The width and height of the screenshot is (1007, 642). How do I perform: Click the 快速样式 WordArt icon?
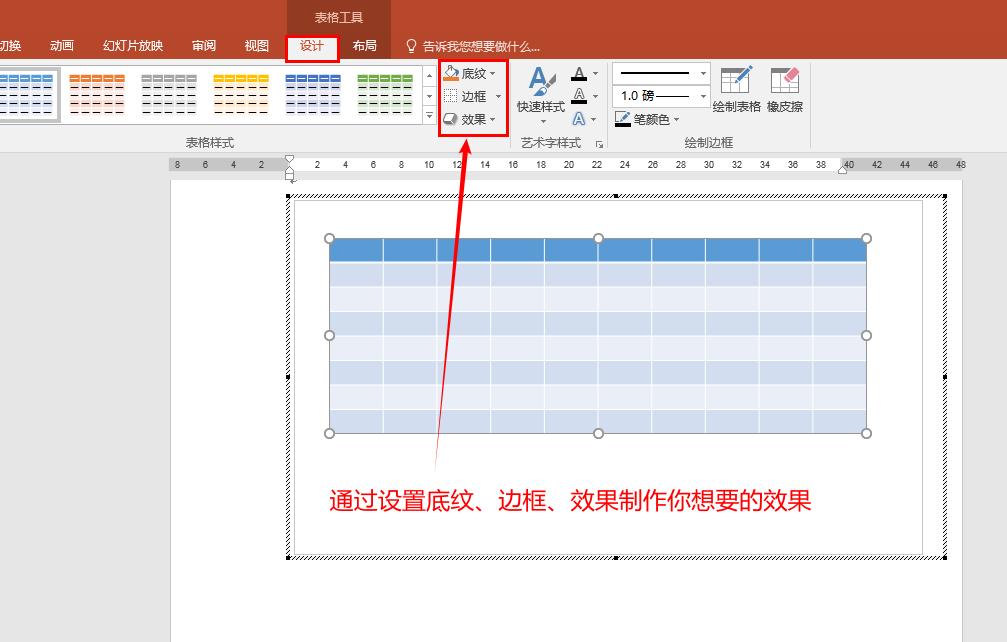click(x=541, y=82)
